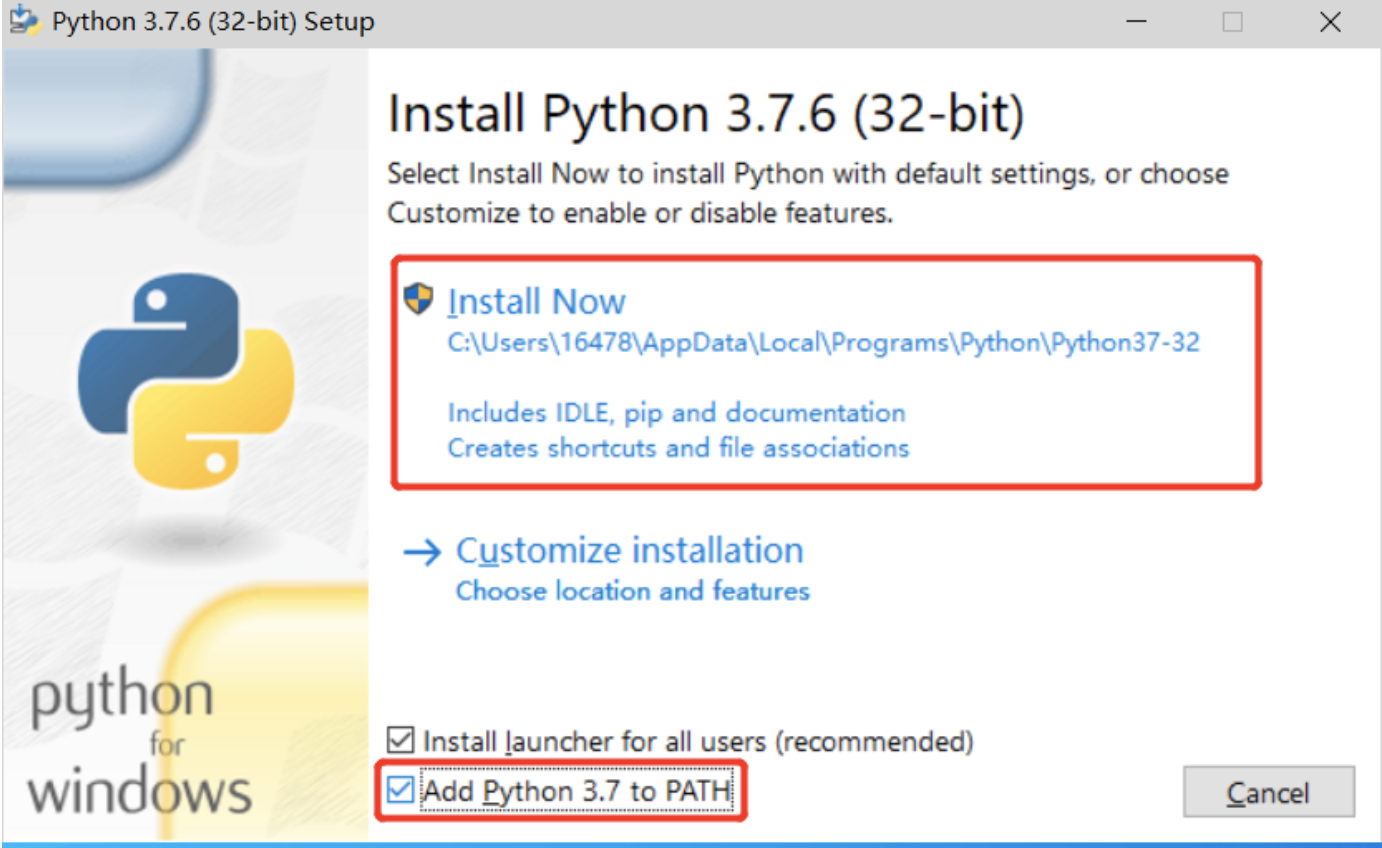Click the default install path under Install Now
1382x848 pixels.
(824, 343)
